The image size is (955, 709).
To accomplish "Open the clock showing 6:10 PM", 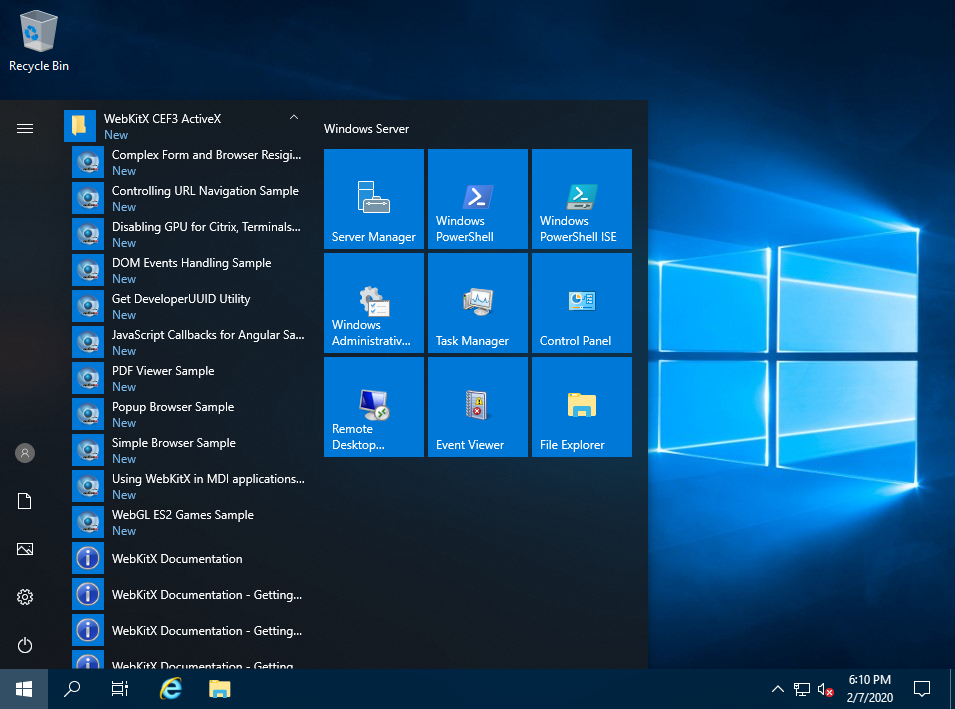I will point(870,689).
